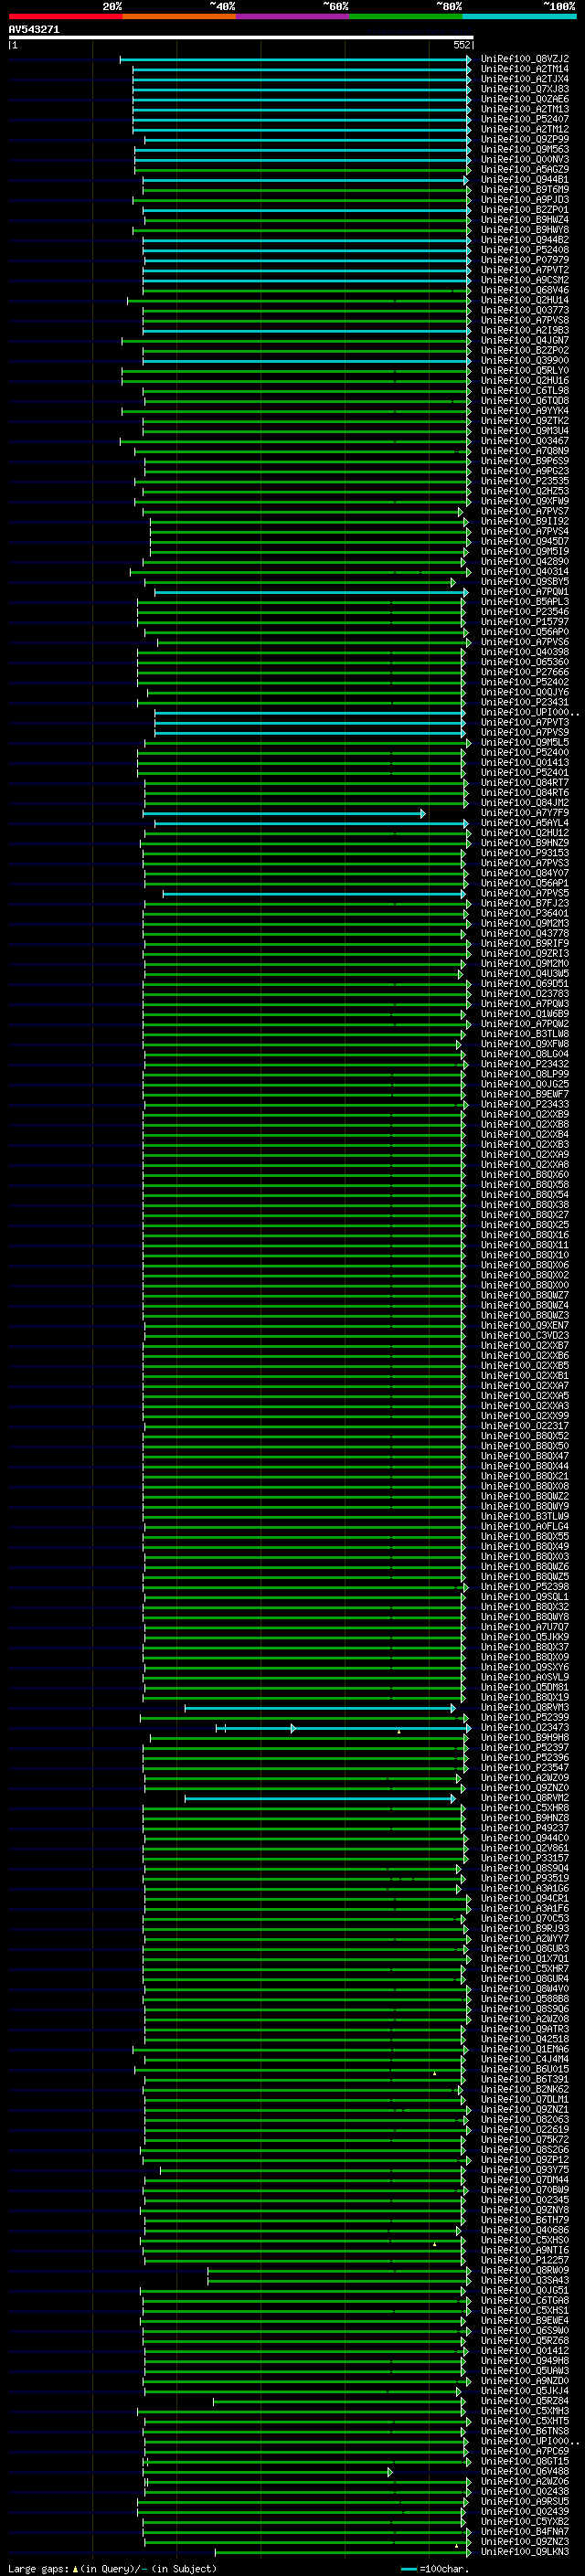The width and height of the screenshot is (585, 2576).
Task: Open hit UniRef100_A2I9B3
Action: pyautogui.click(x=525, y=330)
